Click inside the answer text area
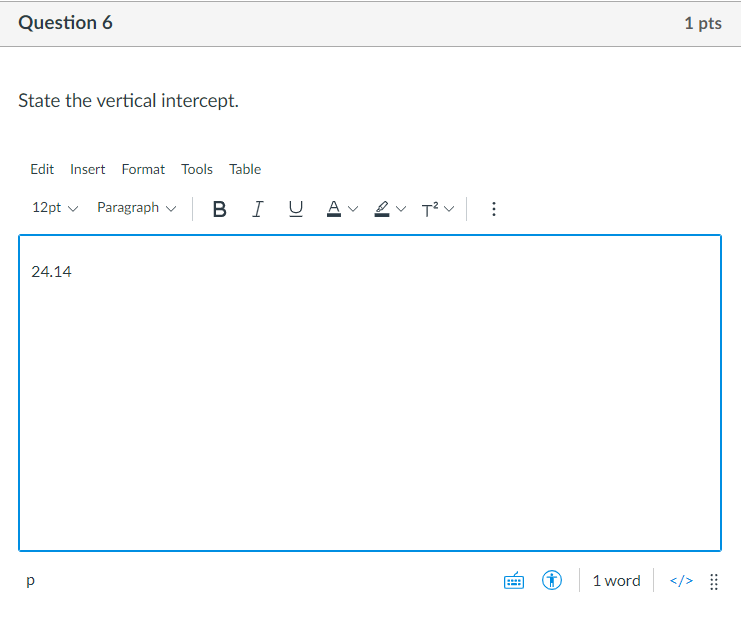The width and height of the screenshot is (741, 622). [x=370, y=393]
